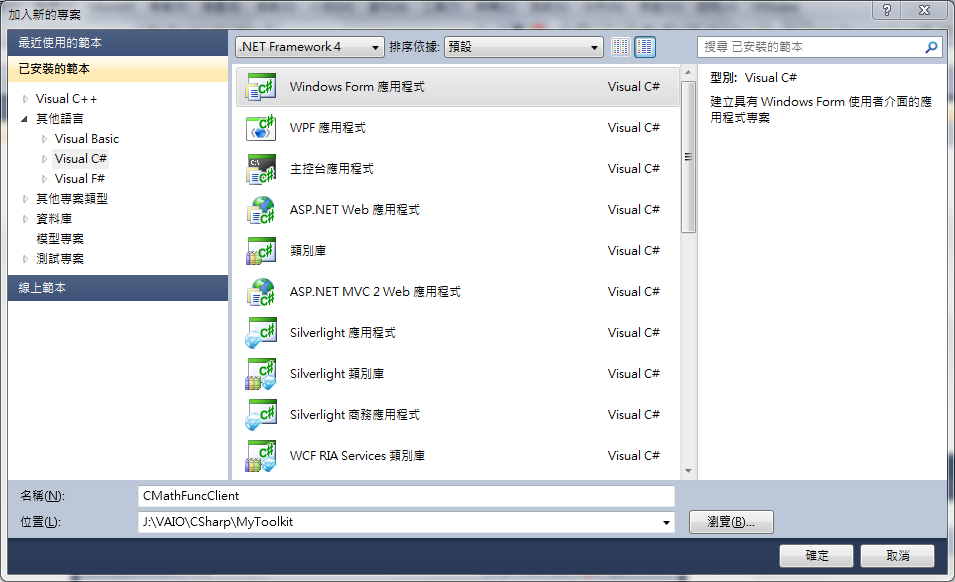Expand the Visual C# tree node
The width and height of the screenshot is (955, 582).
click(44, 159)
